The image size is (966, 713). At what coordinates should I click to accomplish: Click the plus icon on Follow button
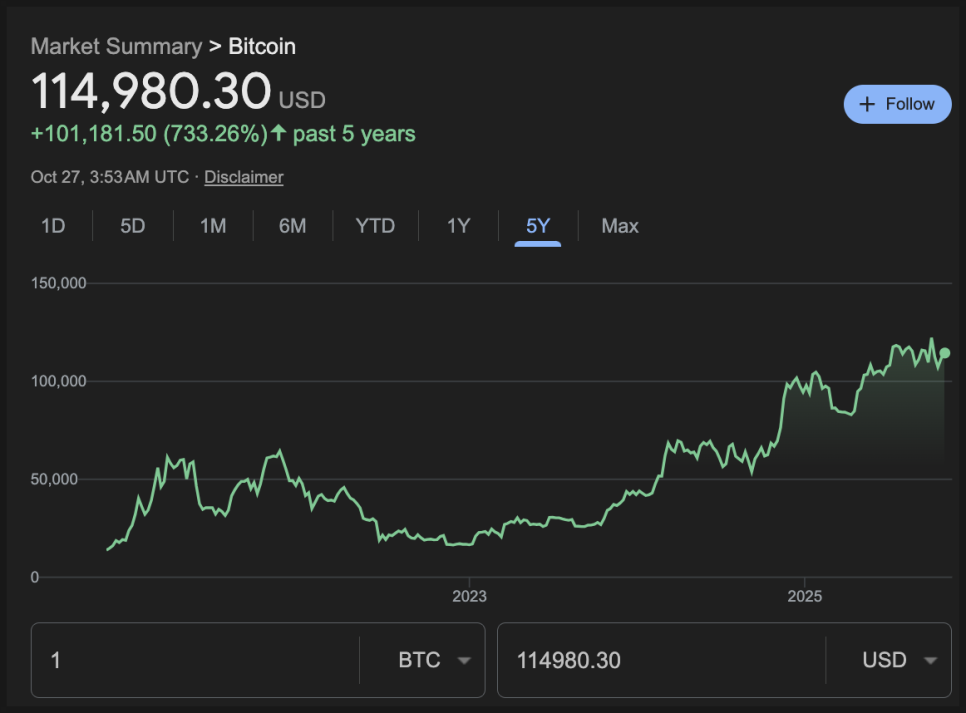click(x=867, y=104)
